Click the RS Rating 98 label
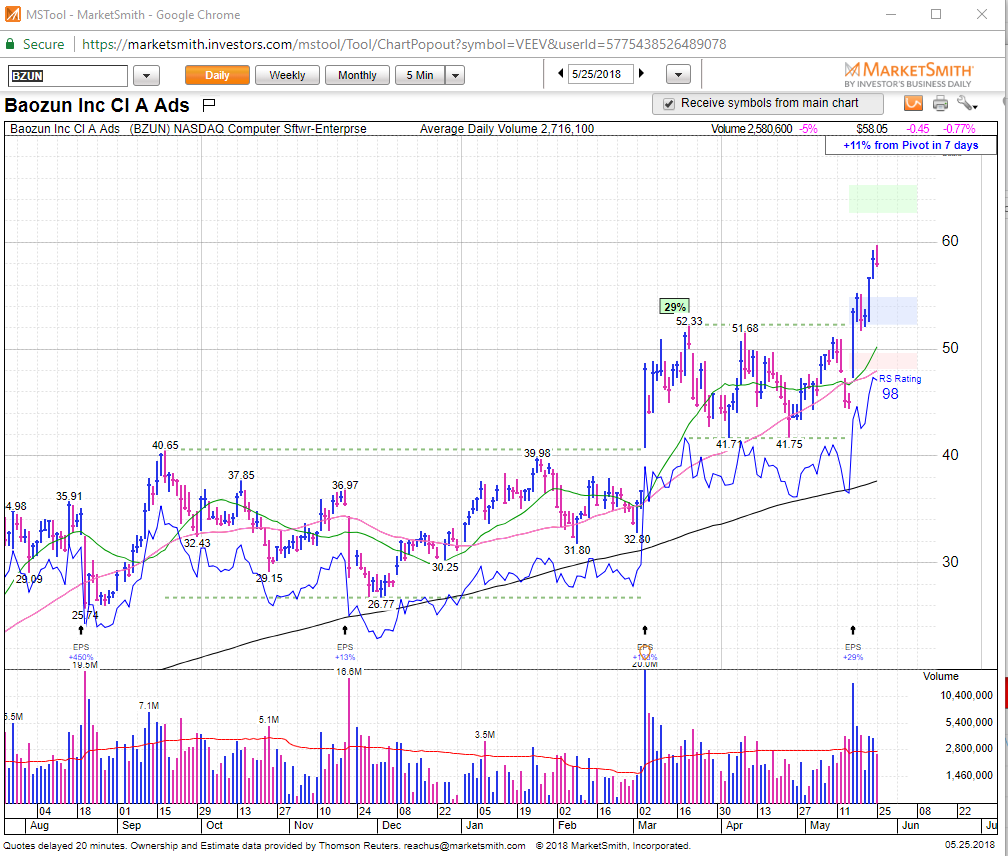 pyautogui.click(x=899, y=388)
